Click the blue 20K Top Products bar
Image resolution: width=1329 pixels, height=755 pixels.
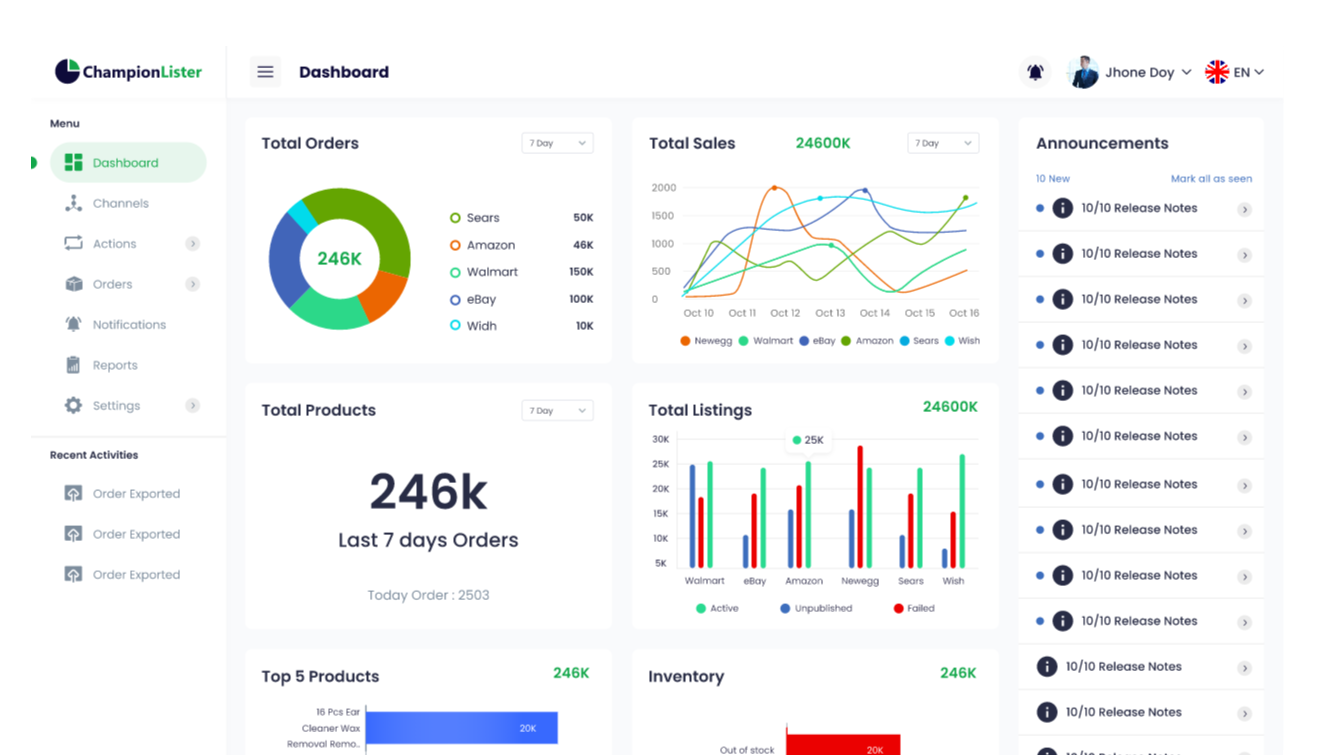(461, 728)
